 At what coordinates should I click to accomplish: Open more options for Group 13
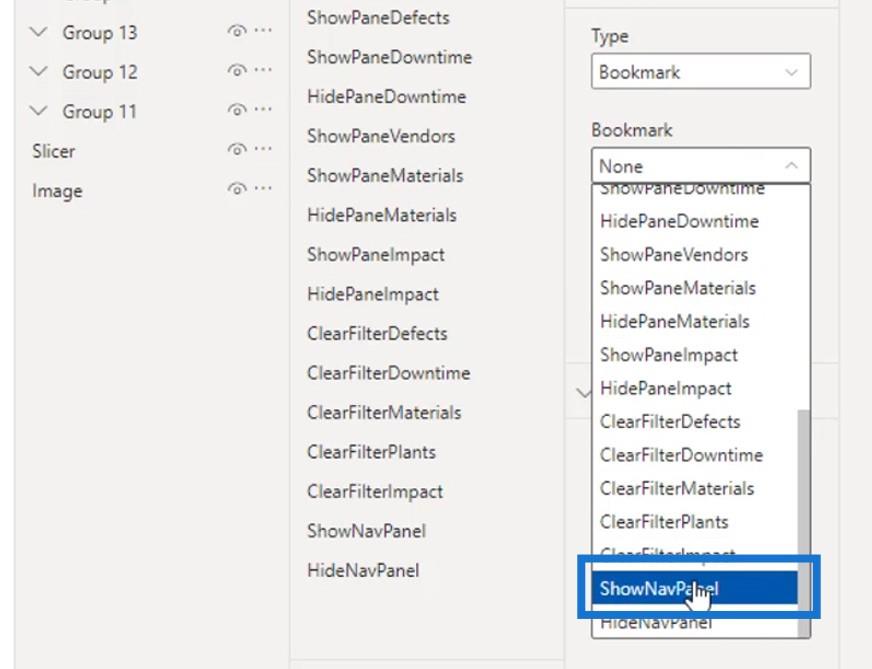click(263, 31)
